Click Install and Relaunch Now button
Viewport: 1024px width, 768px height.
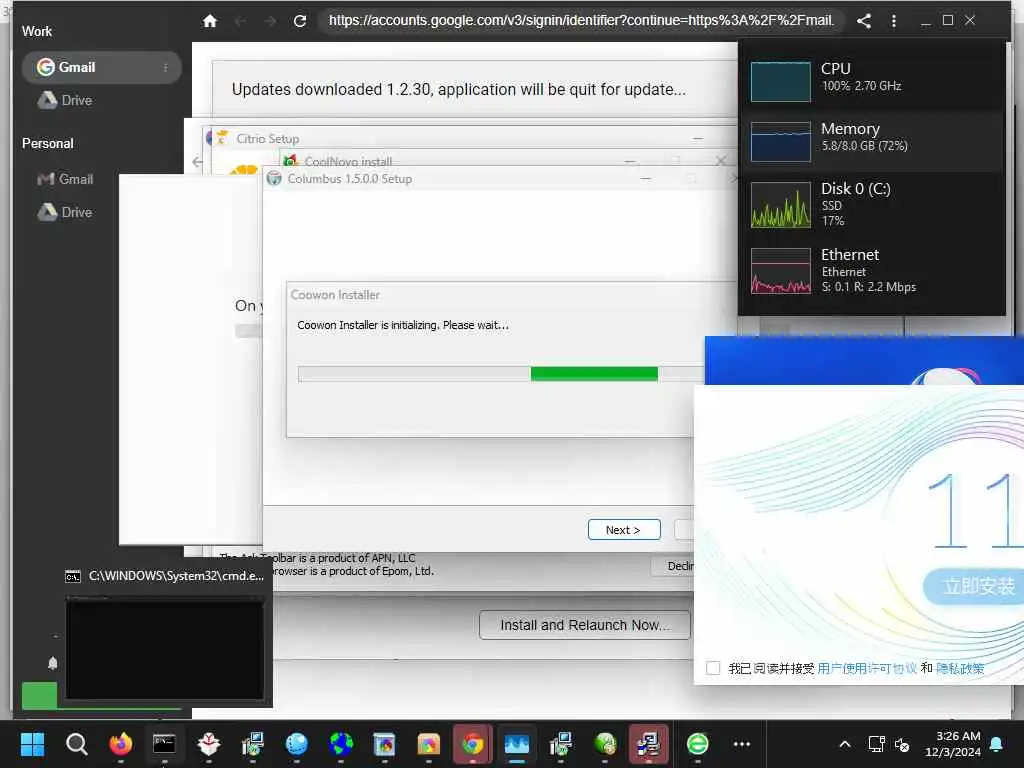[x=584, y=625]
